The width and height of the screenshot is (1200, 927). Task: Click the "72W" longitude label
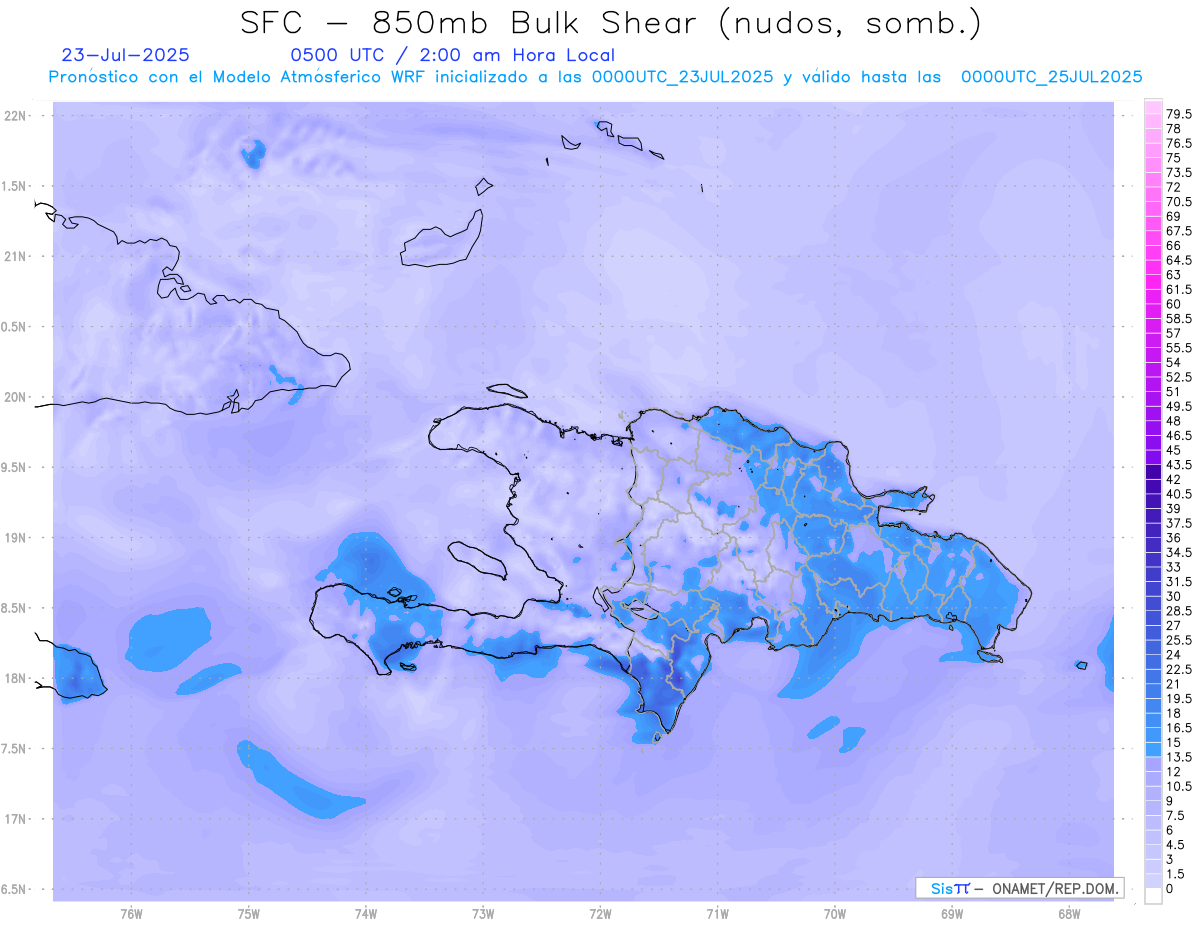point(601,914)
